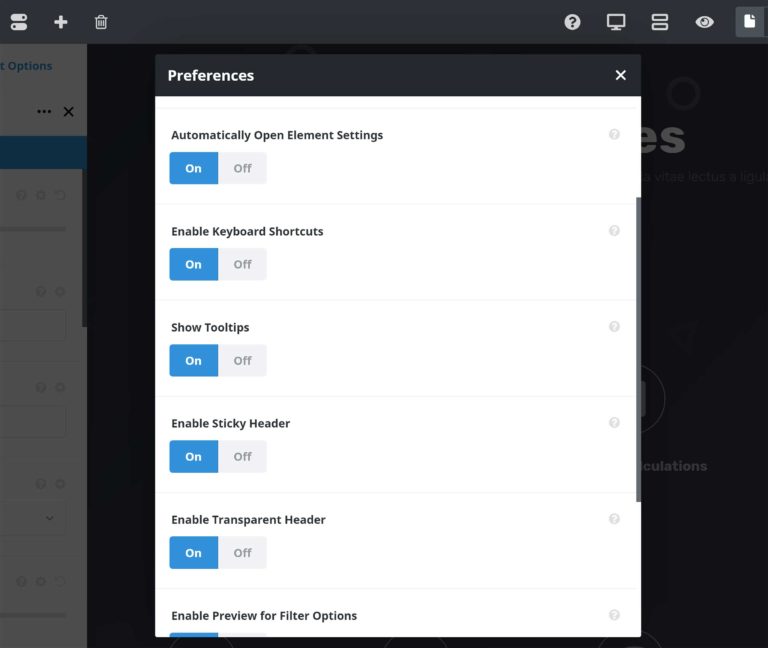Click the Preferences dialog scrollbar
The image size is (768, 648).
pyautogui.click(x=638, y=349)
